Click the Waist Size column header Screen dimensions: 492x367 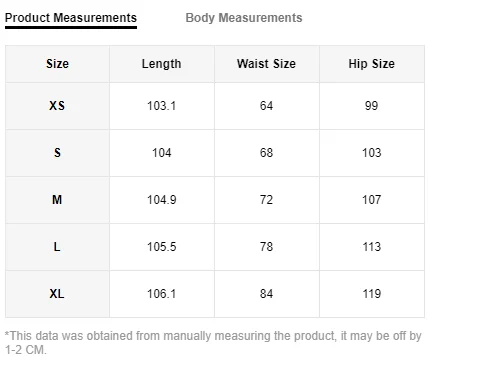pyautogui.click(x=266, y=64)
